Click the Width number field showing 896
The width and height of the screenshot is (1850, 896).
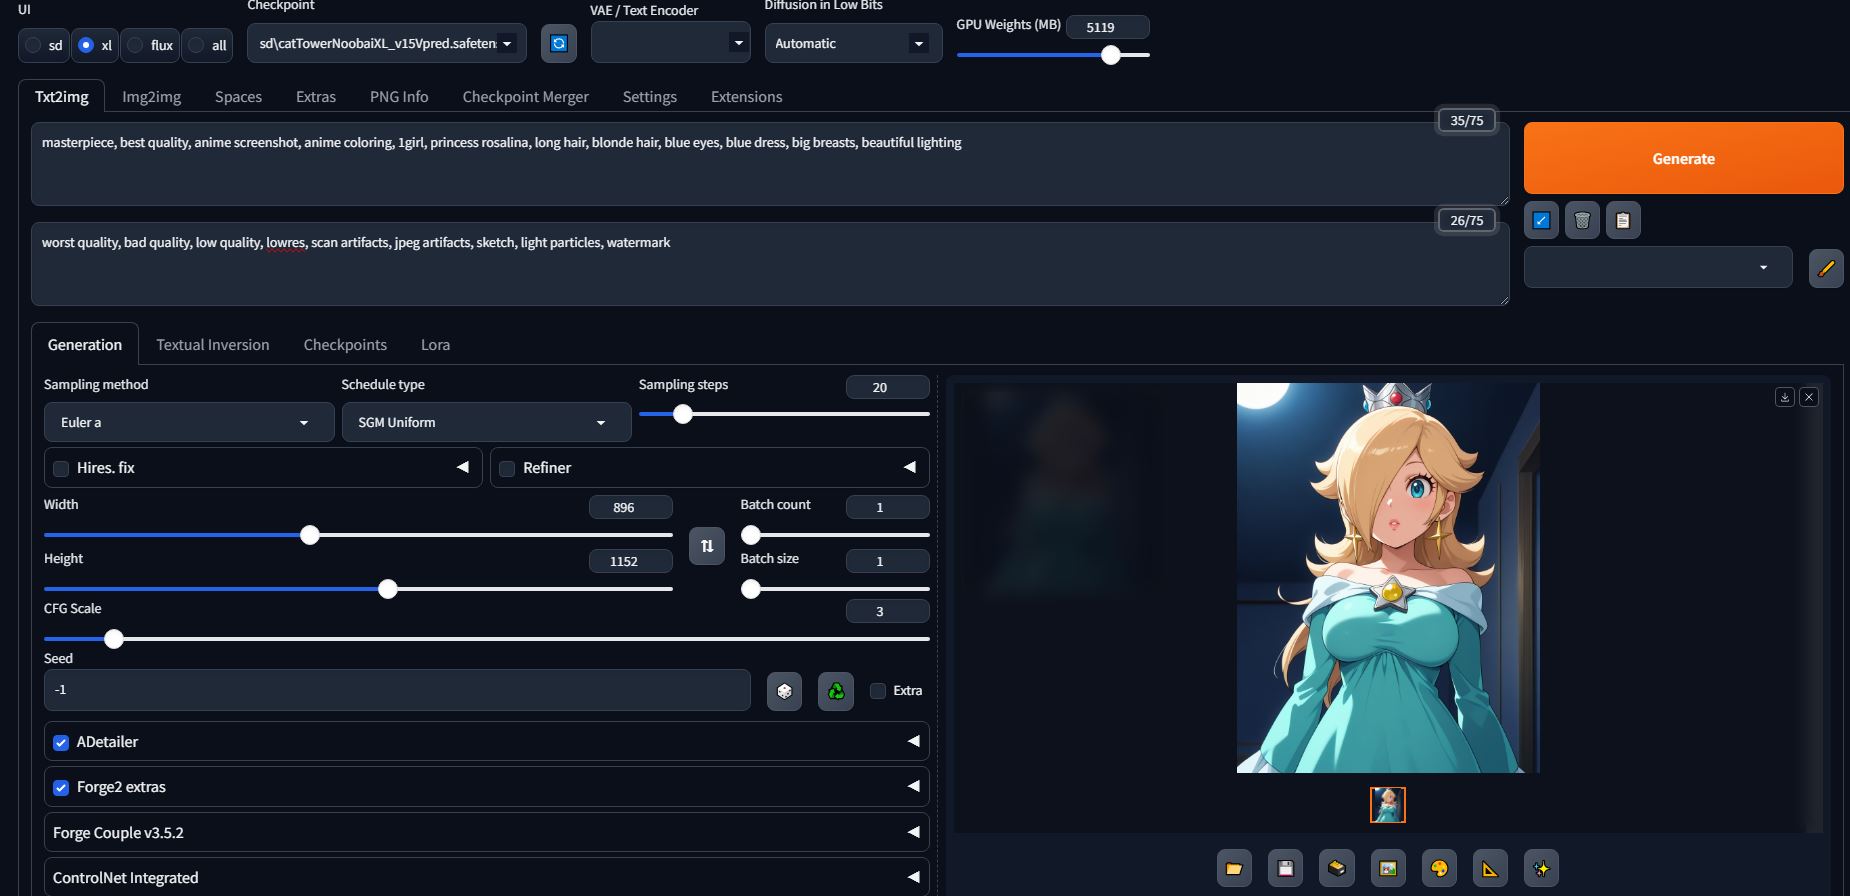coord(631,507)
